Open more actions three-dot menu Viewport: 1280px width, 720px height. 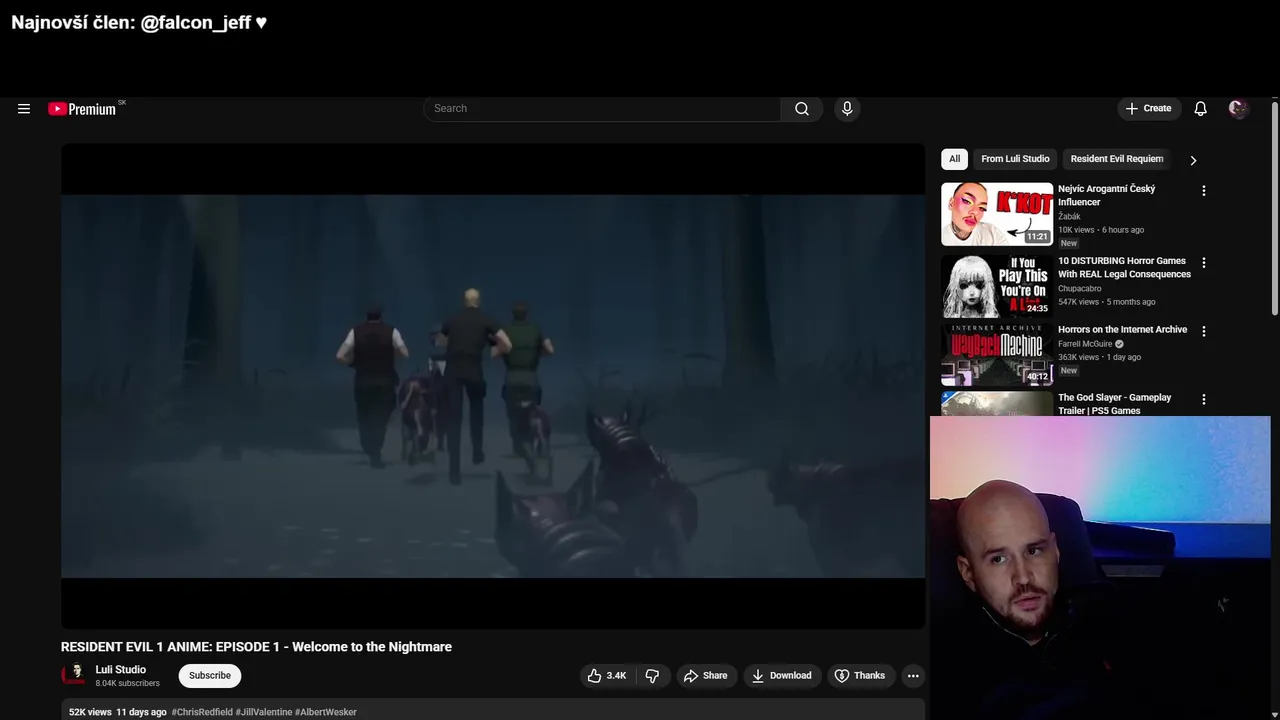point(913,676)
